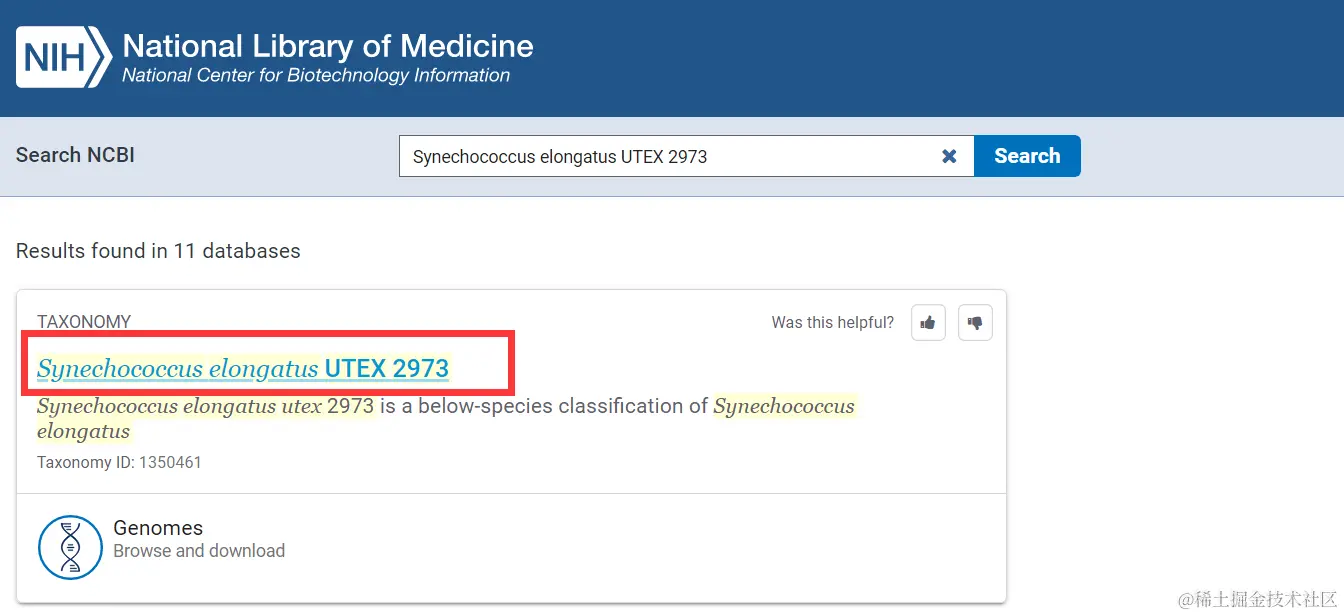The height and width of the screenshot is (616, 1344).
Task: Click the 稀土掘金技术社区 watermark
Action: (x=1258, y=599)
